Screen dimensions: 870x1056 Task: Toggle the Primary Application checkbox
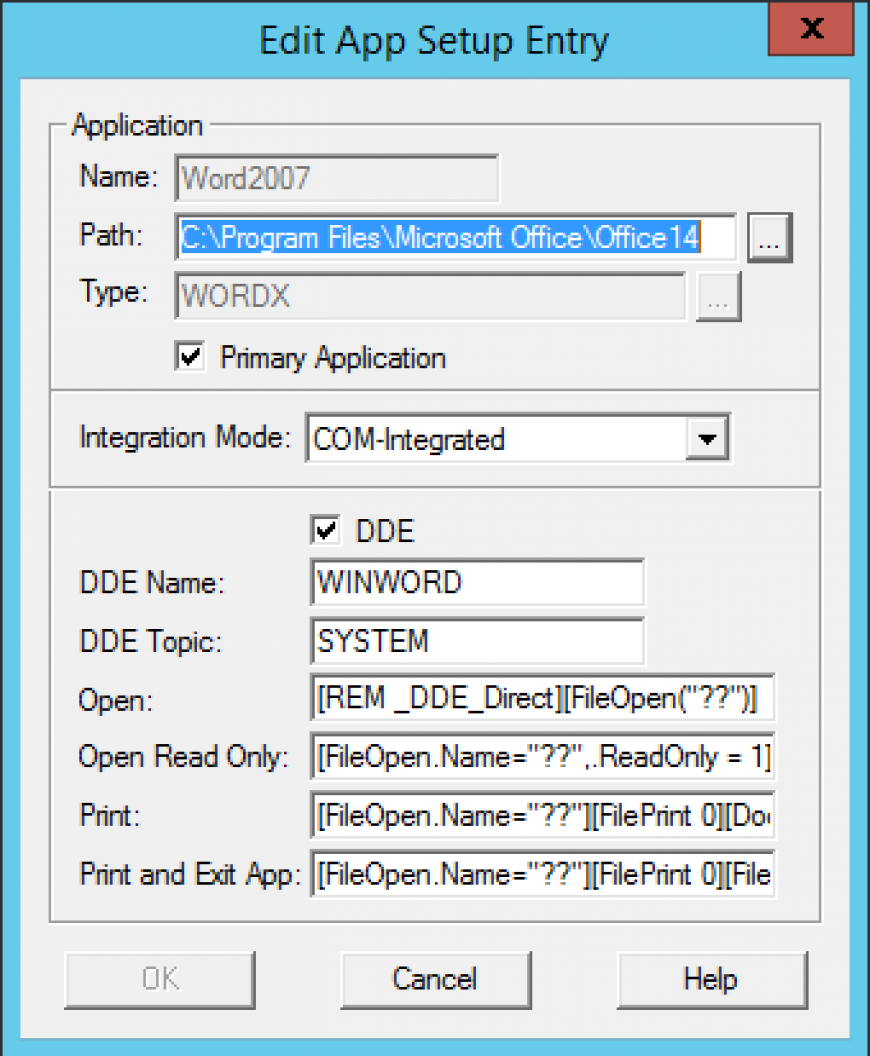coord(189,357)
